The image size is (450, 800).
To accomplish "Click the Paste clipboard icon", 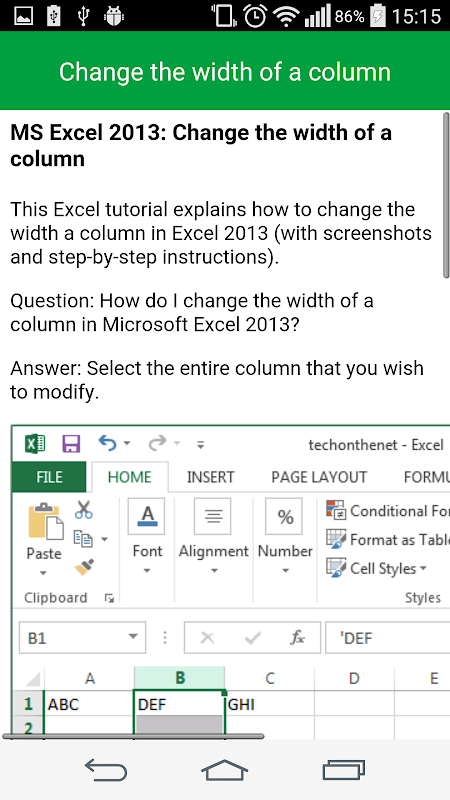I will point(45,521).
